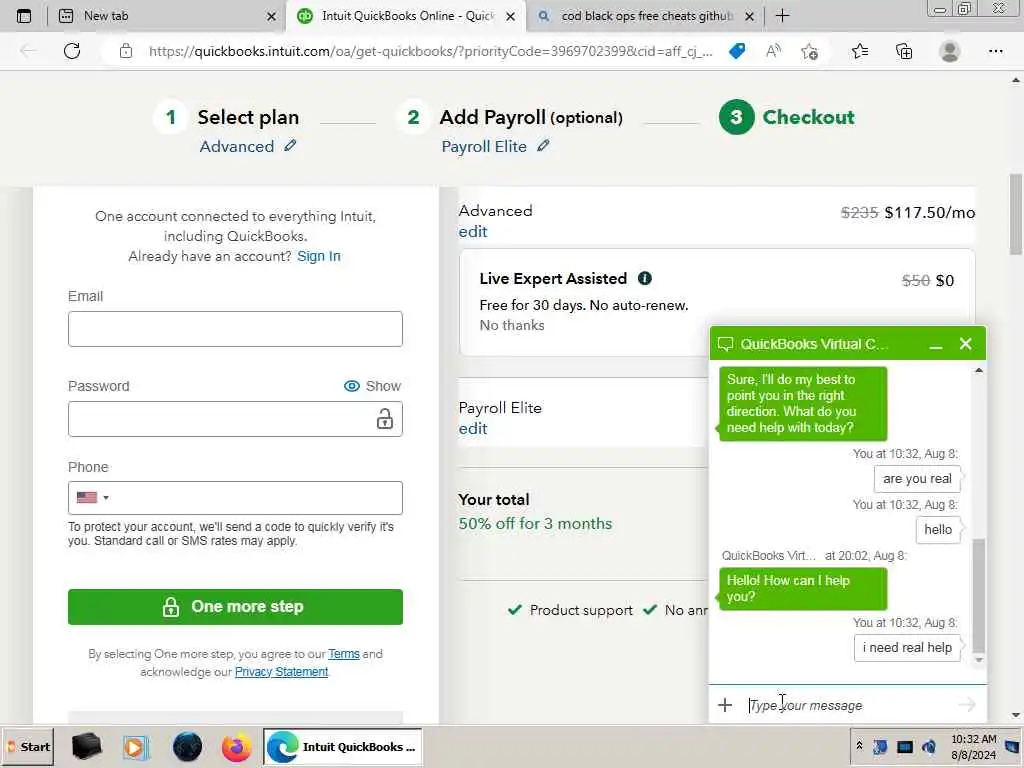The width and height of the screenshot is (1024, 768).
Task: Click the shopping price tag icon in address bar
Action: (737, 51)
